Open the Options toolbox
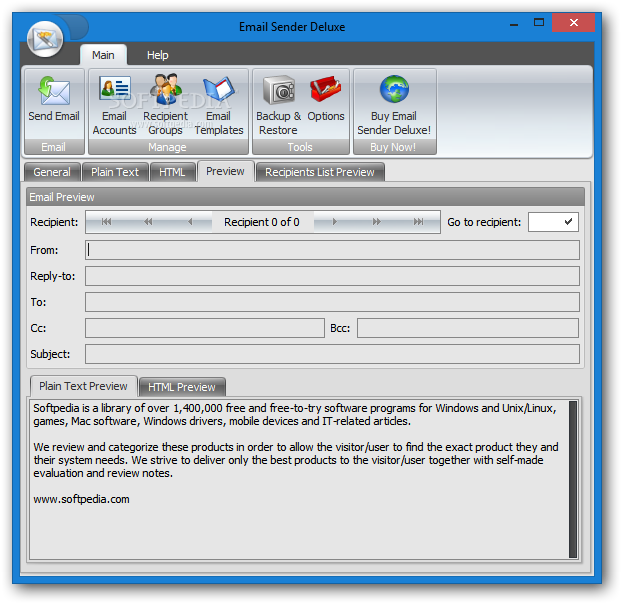Image resolution: width=622 pixels, height=604 pixels. [326, 99]
